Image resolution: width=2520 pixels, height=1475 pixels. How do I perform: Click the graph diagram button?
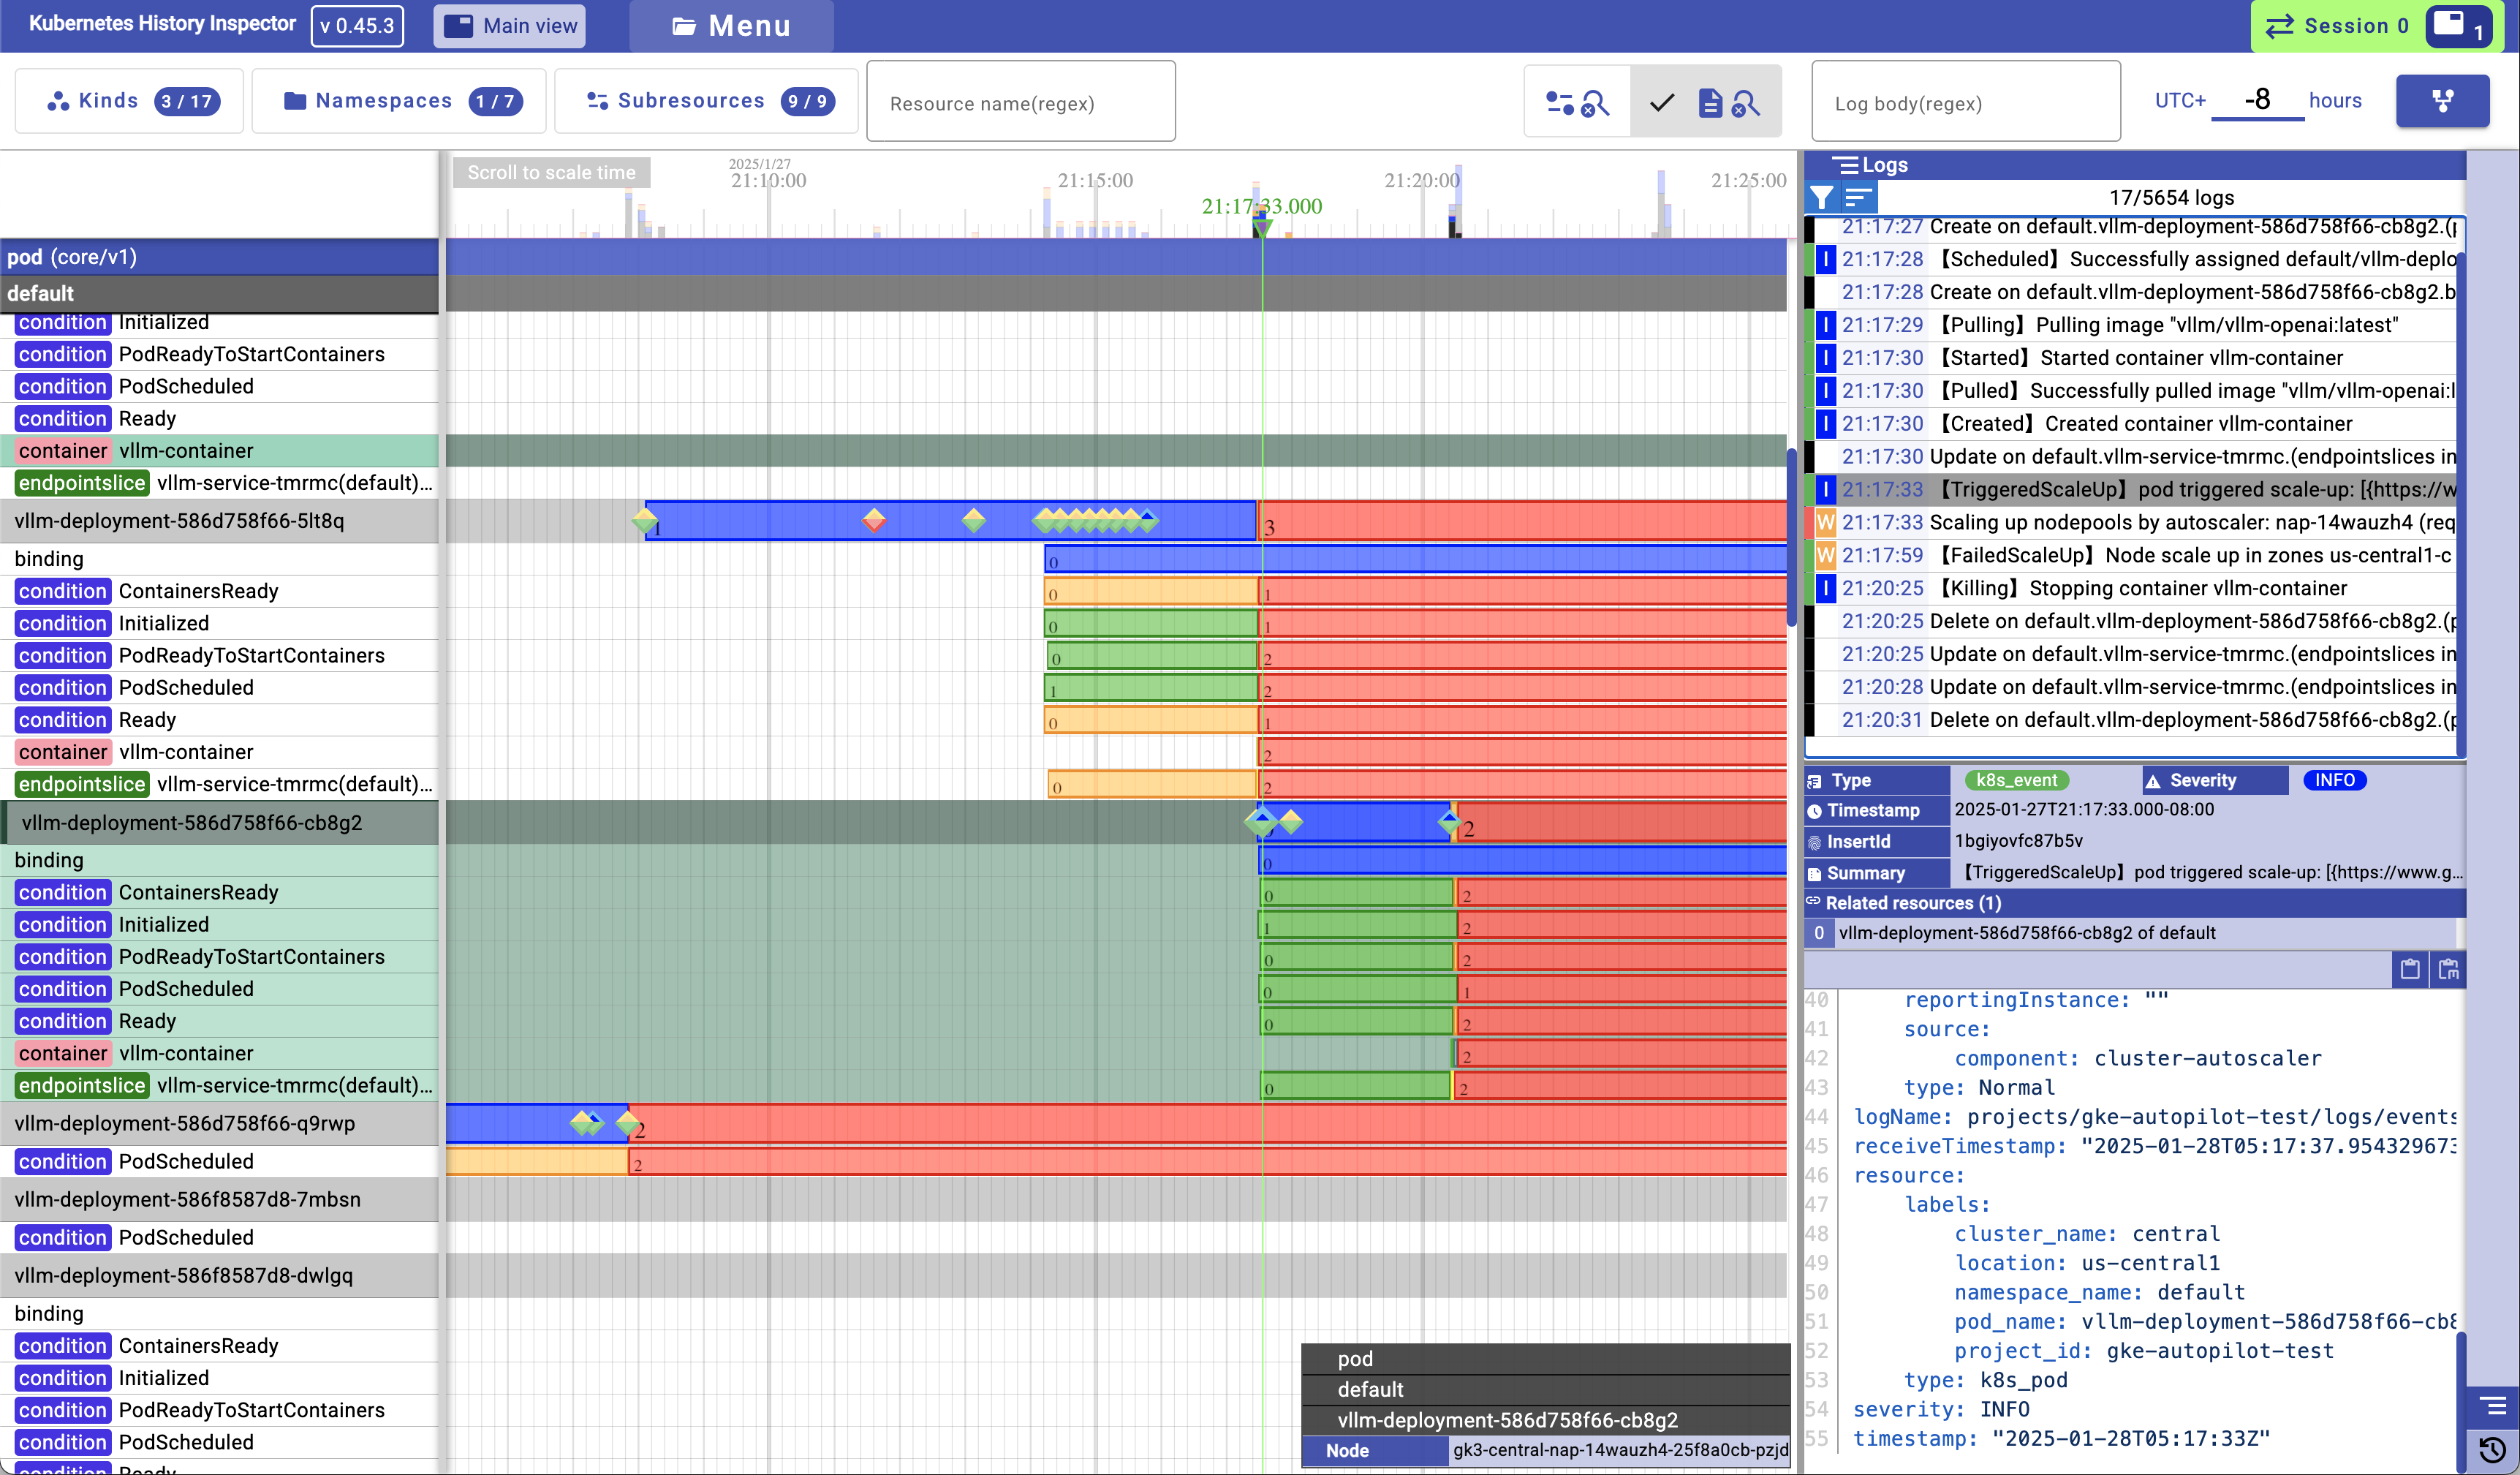[x=2442, y=101]
